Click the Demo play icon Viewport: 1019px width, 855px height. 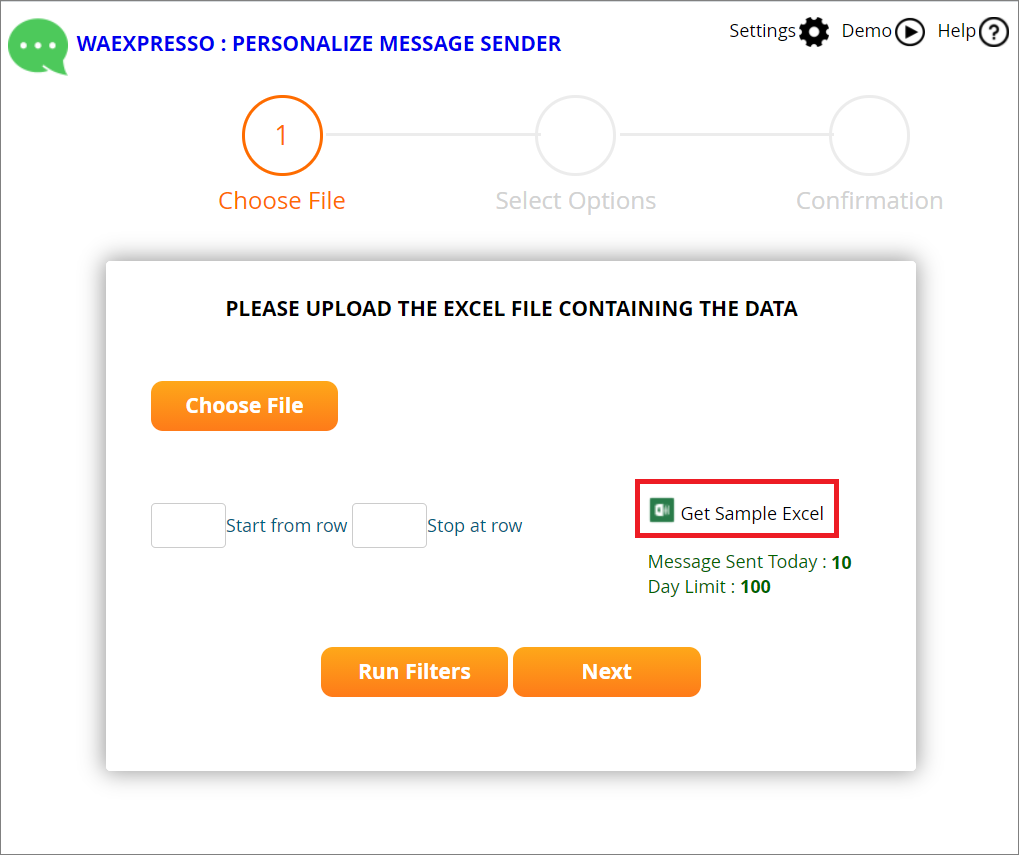[910, 32]
